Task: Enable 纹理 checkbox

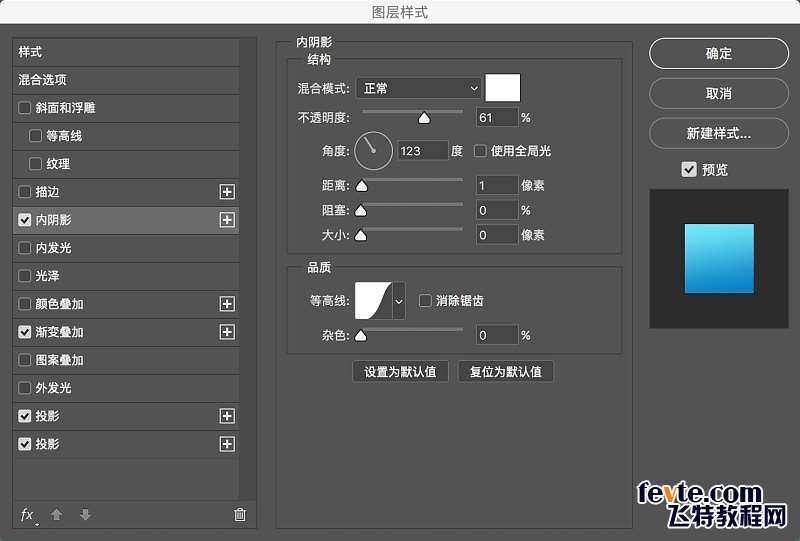Action: 35,164
